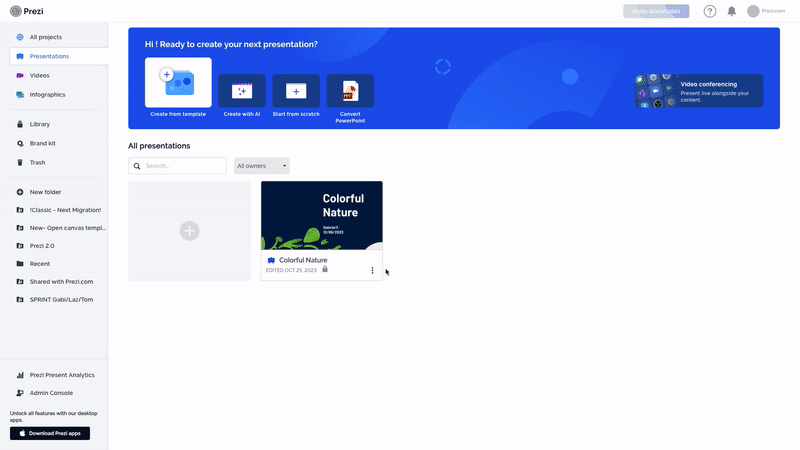Click the Create with AI icon
This screenshot has width=800, height=450.
(242, 91)
